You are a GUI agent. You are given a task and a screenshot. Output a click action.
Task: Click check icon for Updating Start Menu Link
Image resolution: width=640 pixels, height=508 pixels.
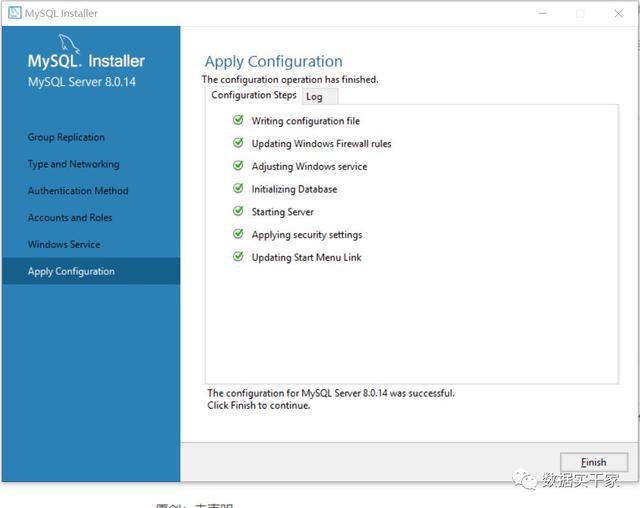click(238, 257)
